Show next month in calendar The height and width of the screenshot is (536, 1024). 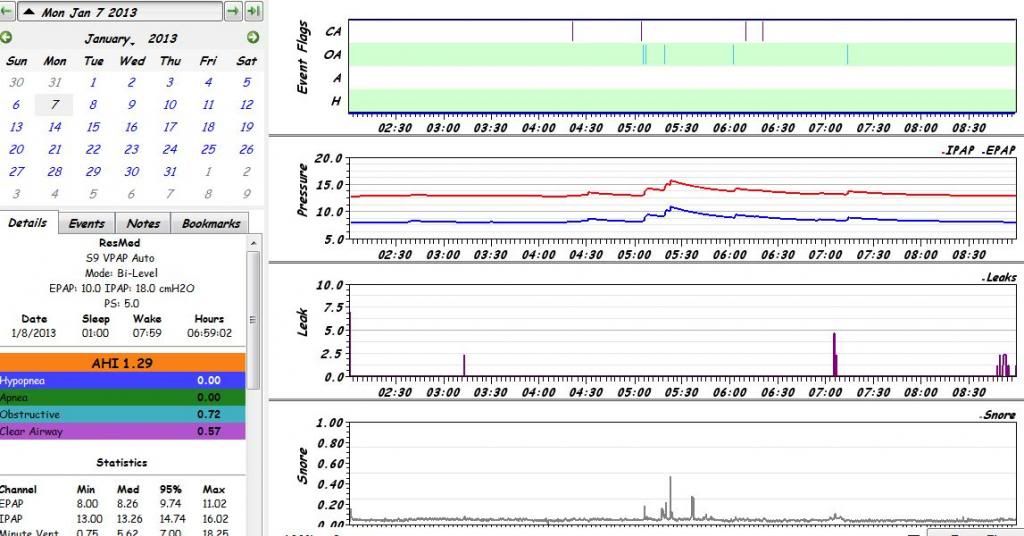253,38
